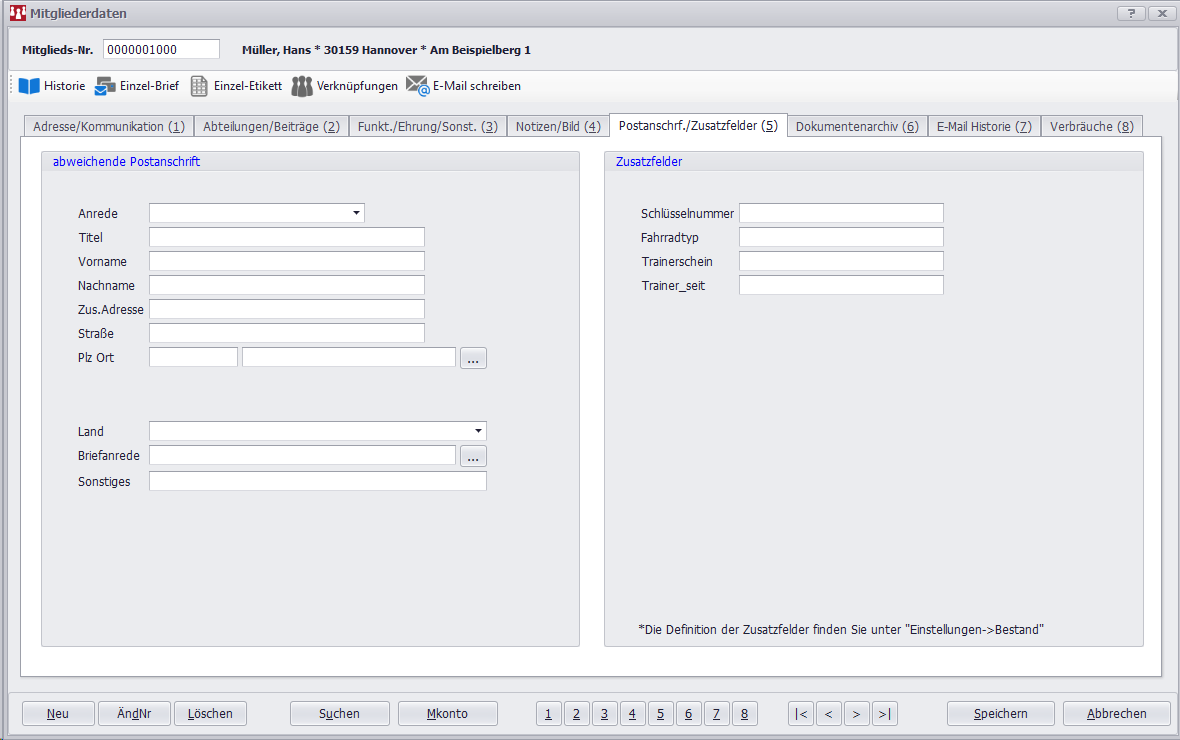Viewport: 1180px width, 740px height.
Task: Open Verknüpfungen people icon
Action: (302, 87)
